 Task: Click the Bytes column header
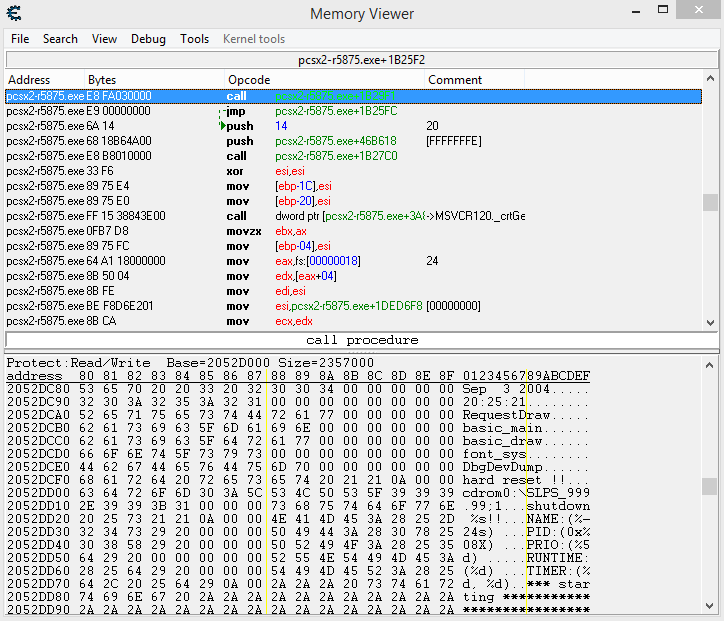(102, 80)
